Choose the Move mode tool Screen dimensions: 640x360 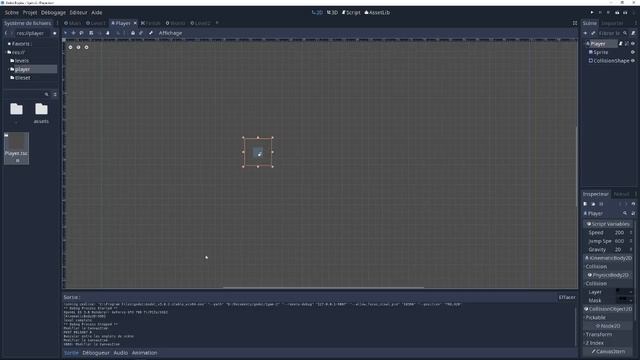pos(73,33)
